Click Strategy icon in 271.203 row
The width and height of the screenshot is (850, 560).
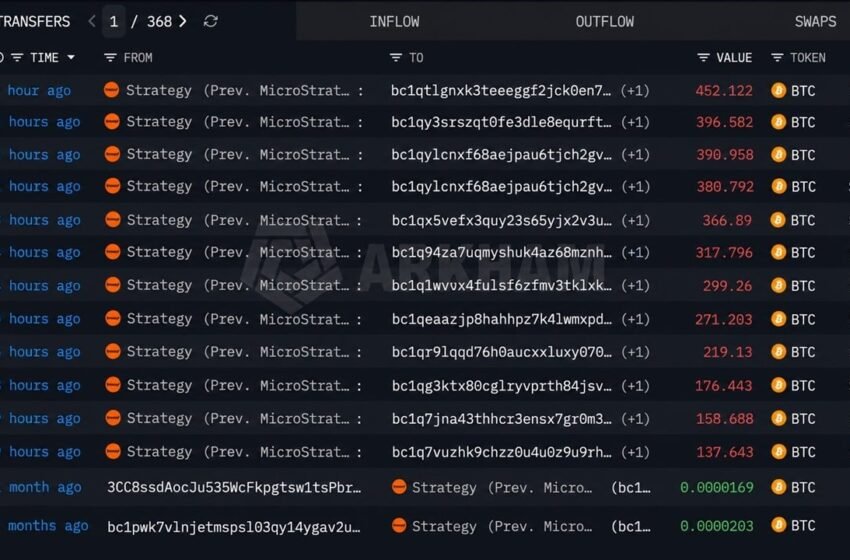113,319
